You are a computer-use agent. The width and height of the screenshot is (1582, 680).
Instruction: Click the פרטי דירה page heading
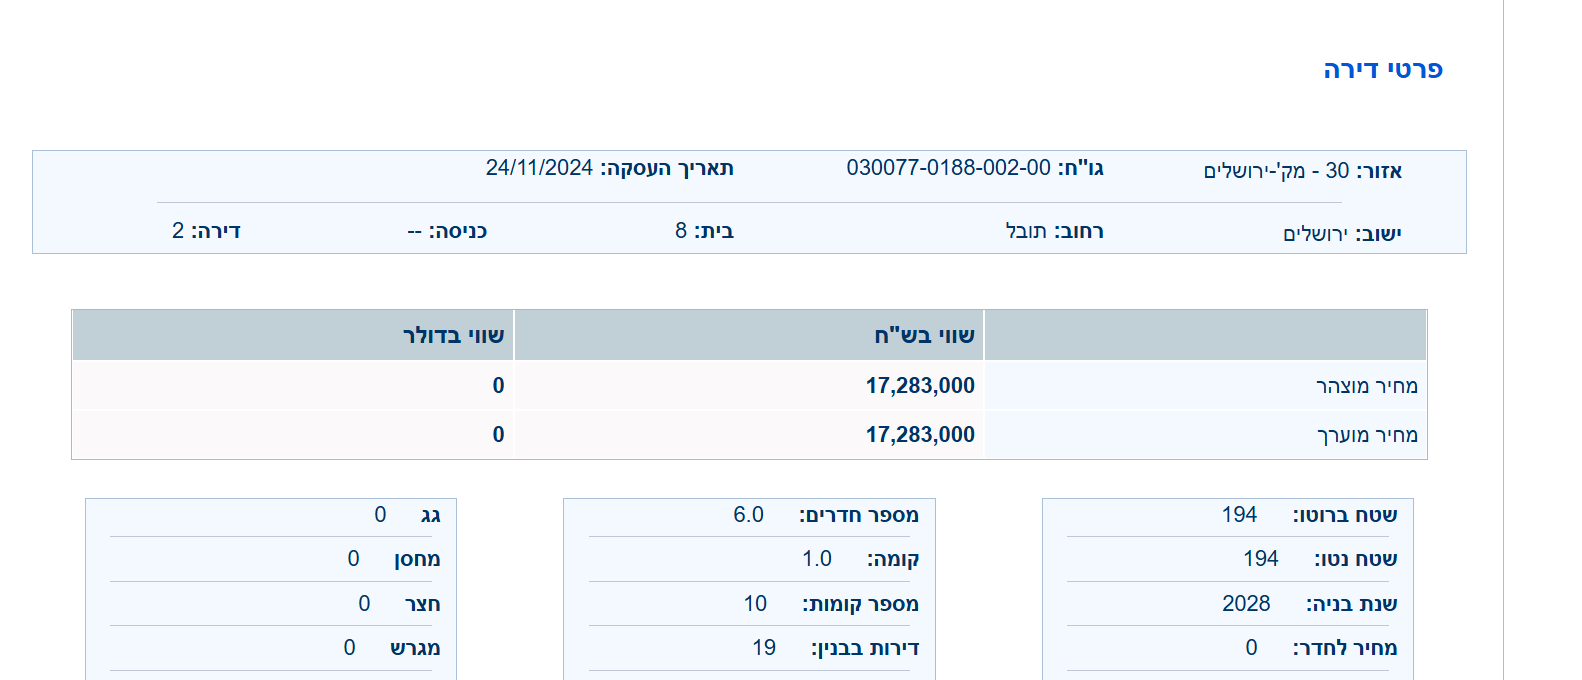coord(1382,70)
